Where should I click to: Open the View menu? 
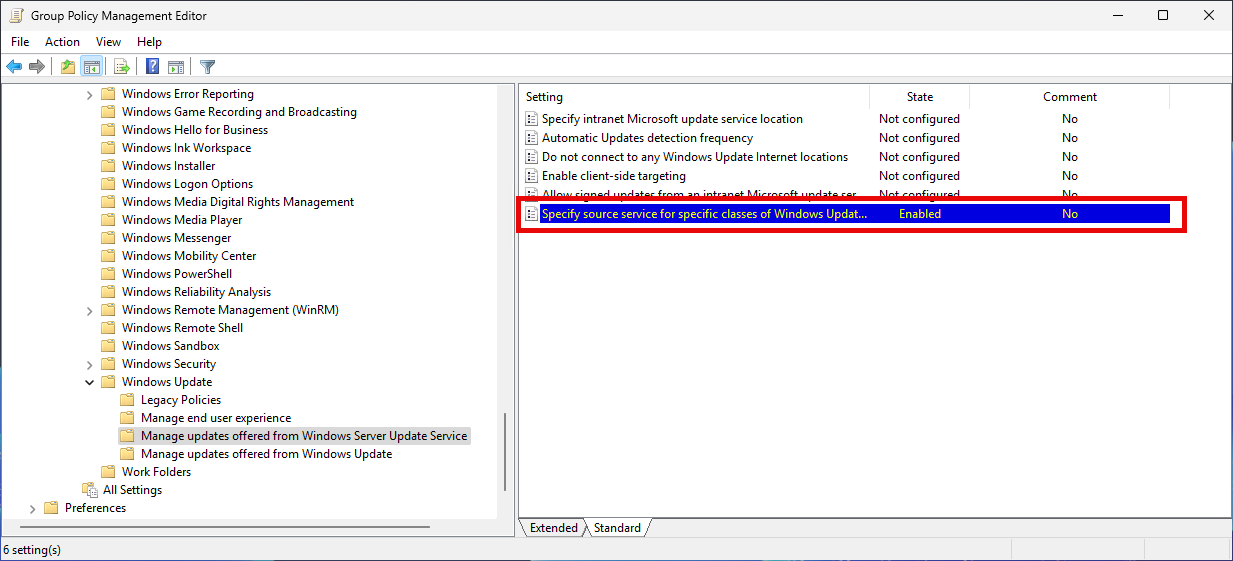click(108, 42)
